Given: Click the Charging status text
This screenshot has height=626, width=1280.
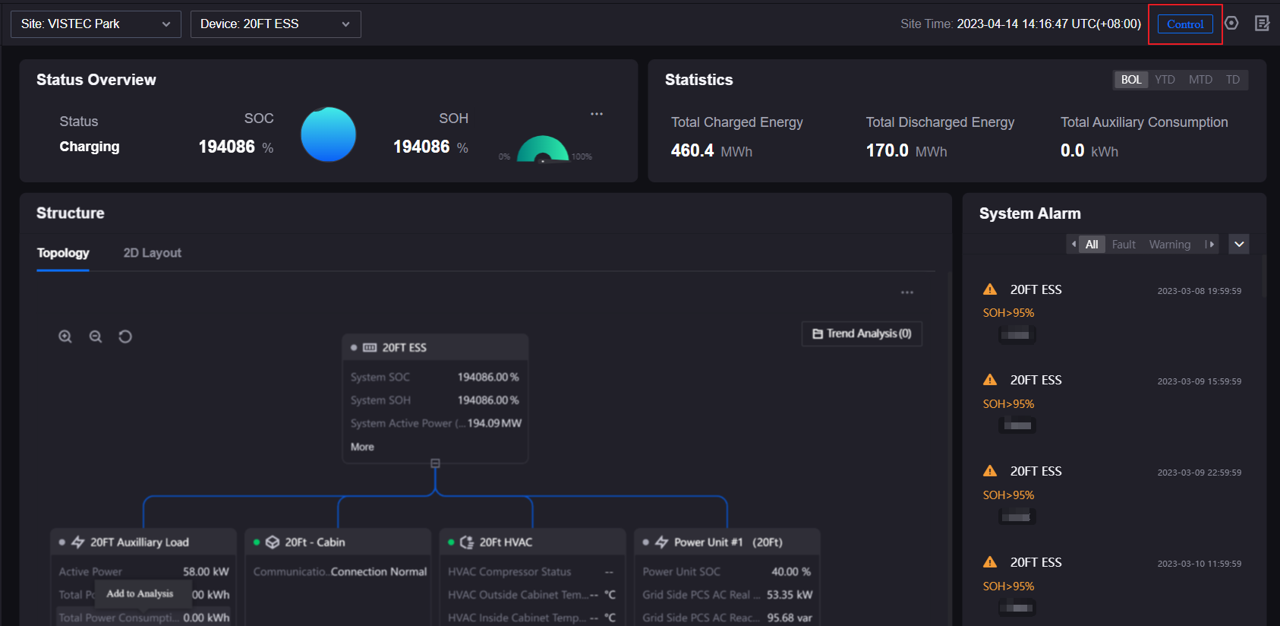Looking at the screenshot, I should [x=89, y=146].
